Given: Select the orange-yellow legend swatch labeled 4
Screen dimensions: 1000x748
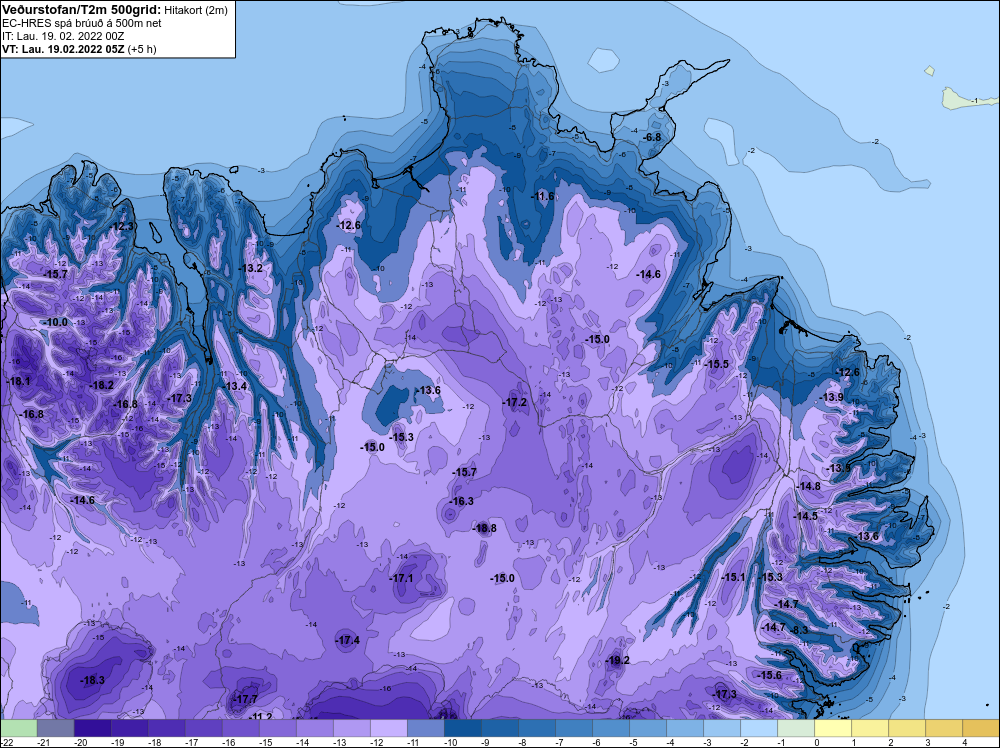Looking at the screenshot, I should click(980, 728).
